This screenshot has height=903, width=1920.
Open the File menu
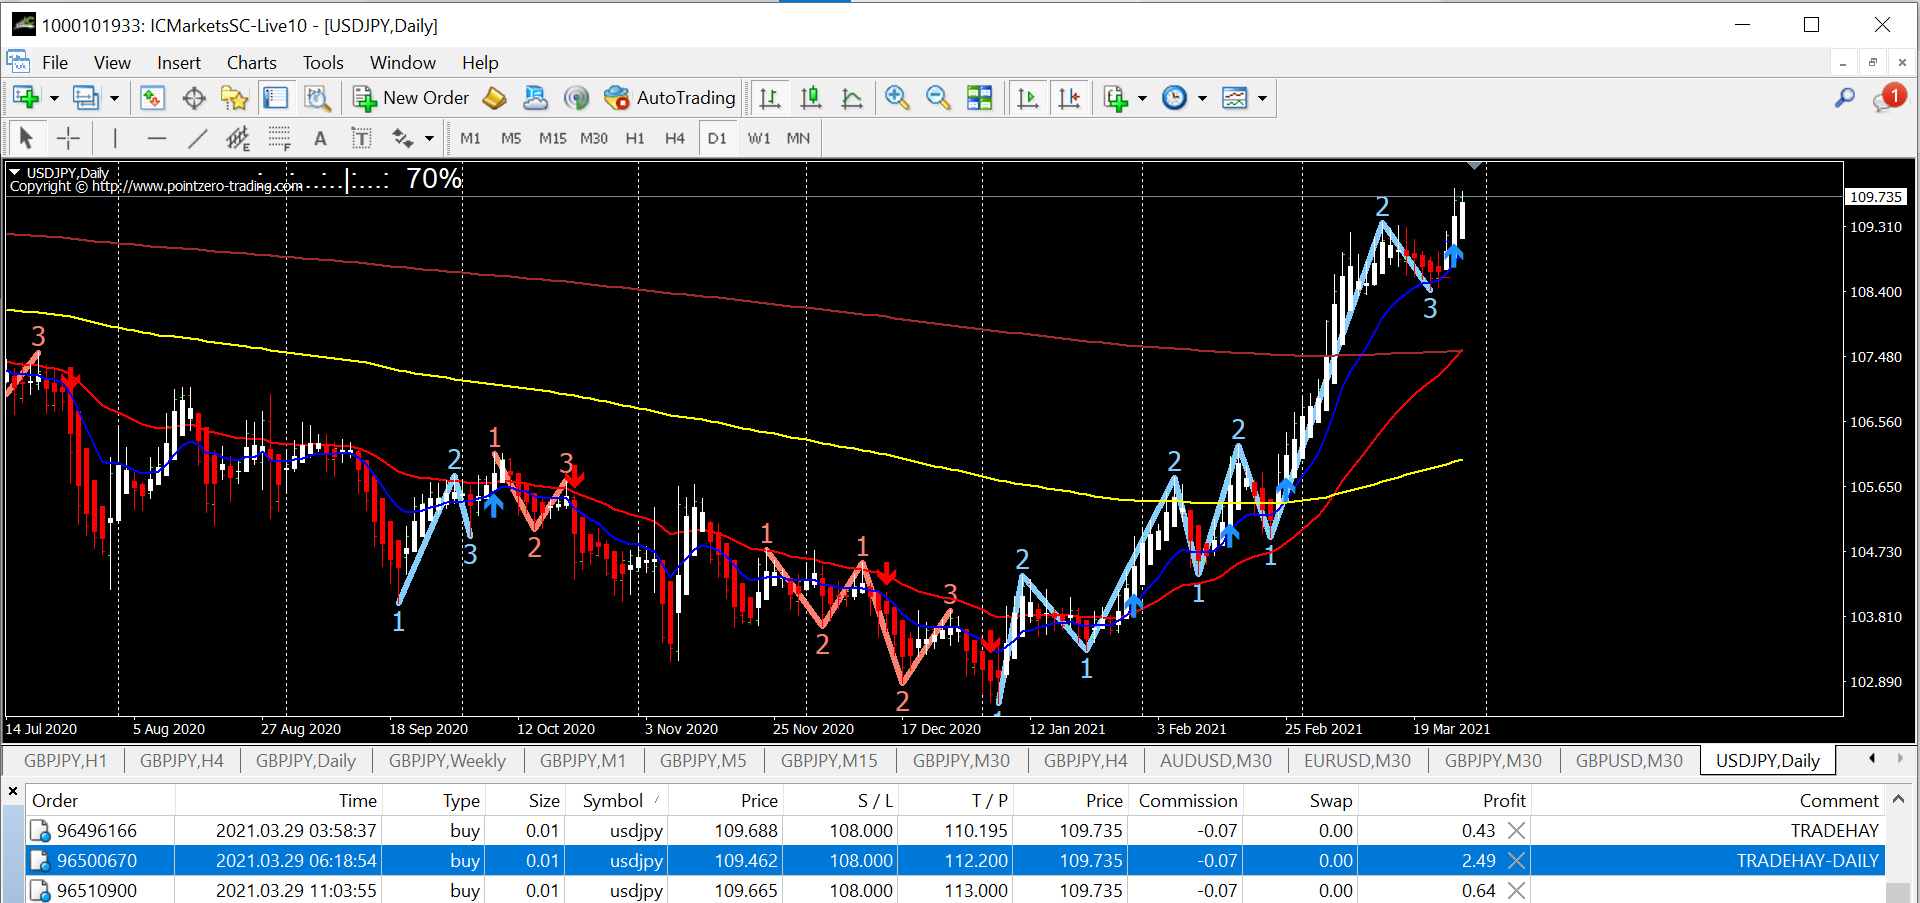coord(55,62)
